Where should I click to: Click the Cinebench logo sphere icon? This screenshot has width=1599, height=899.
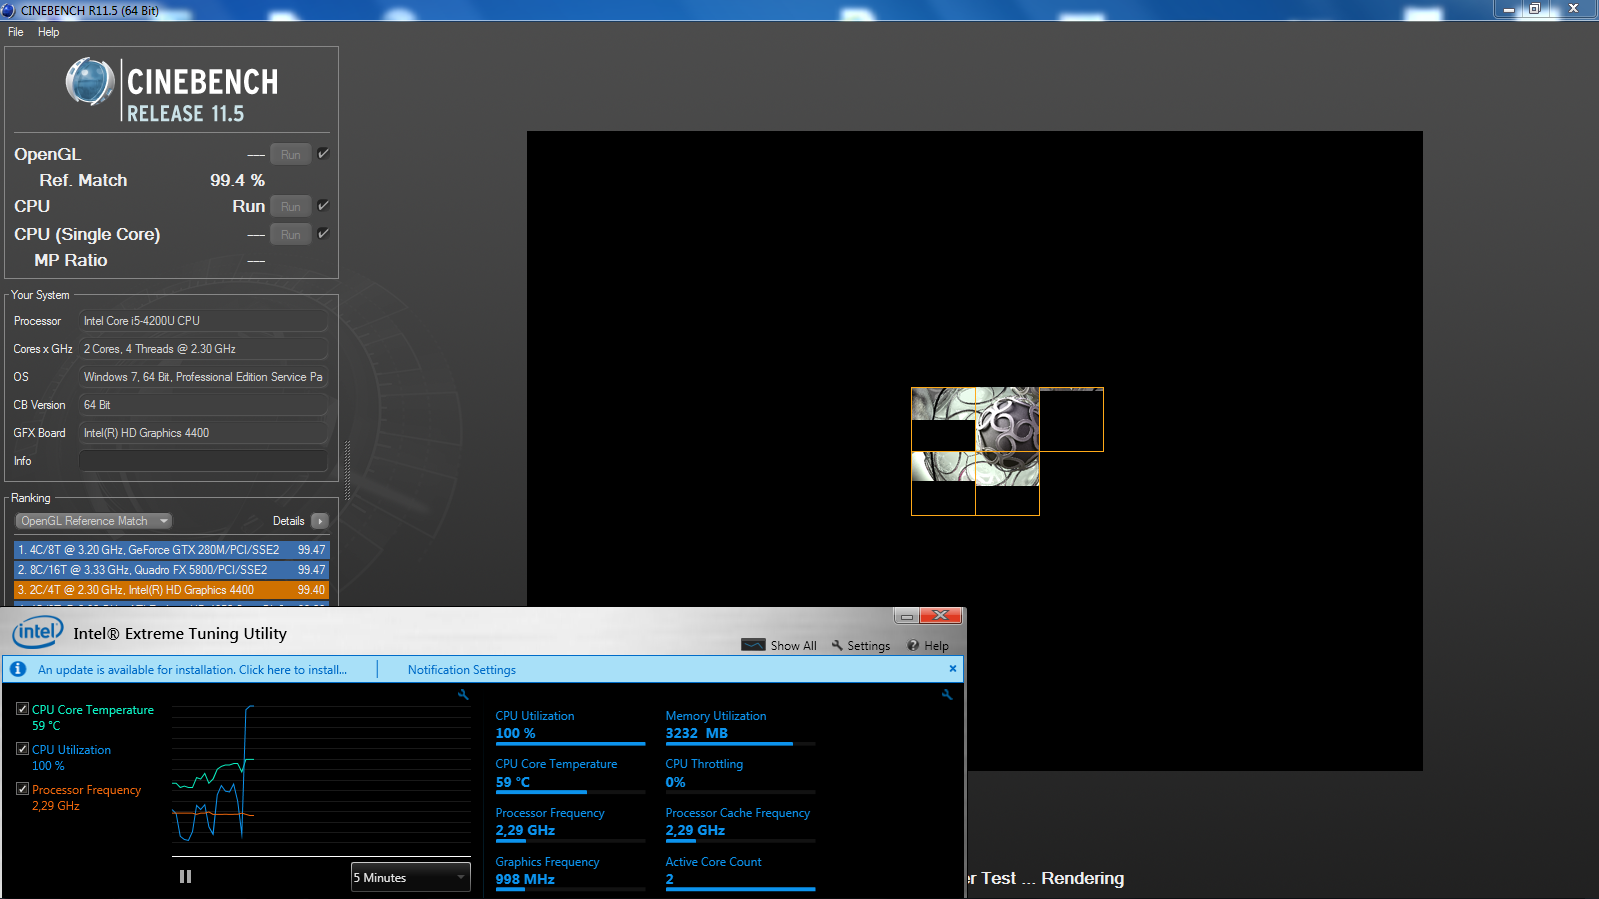(x=90, y=82)
